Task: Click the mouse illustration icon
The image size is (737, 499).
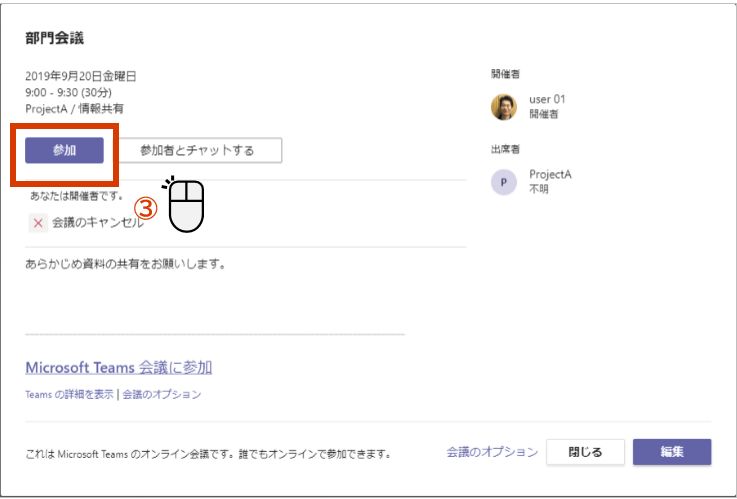Action: click(185, 205)
